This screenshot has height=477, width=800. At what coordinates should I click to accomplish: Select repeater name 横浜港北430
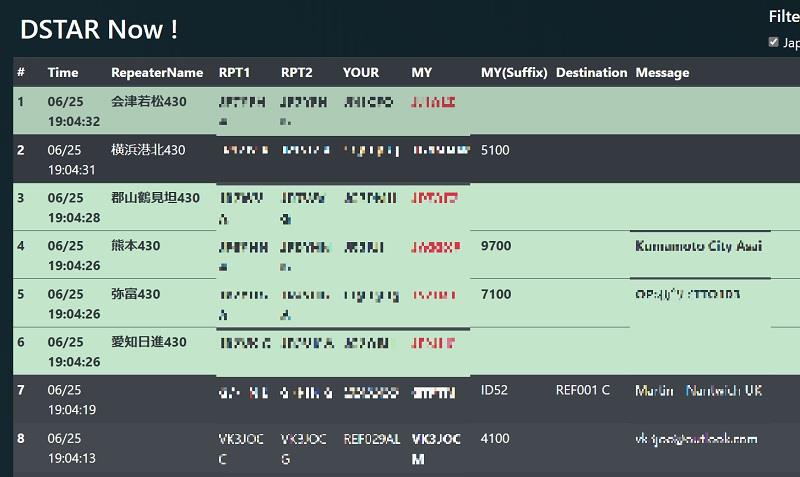(148, 150)
